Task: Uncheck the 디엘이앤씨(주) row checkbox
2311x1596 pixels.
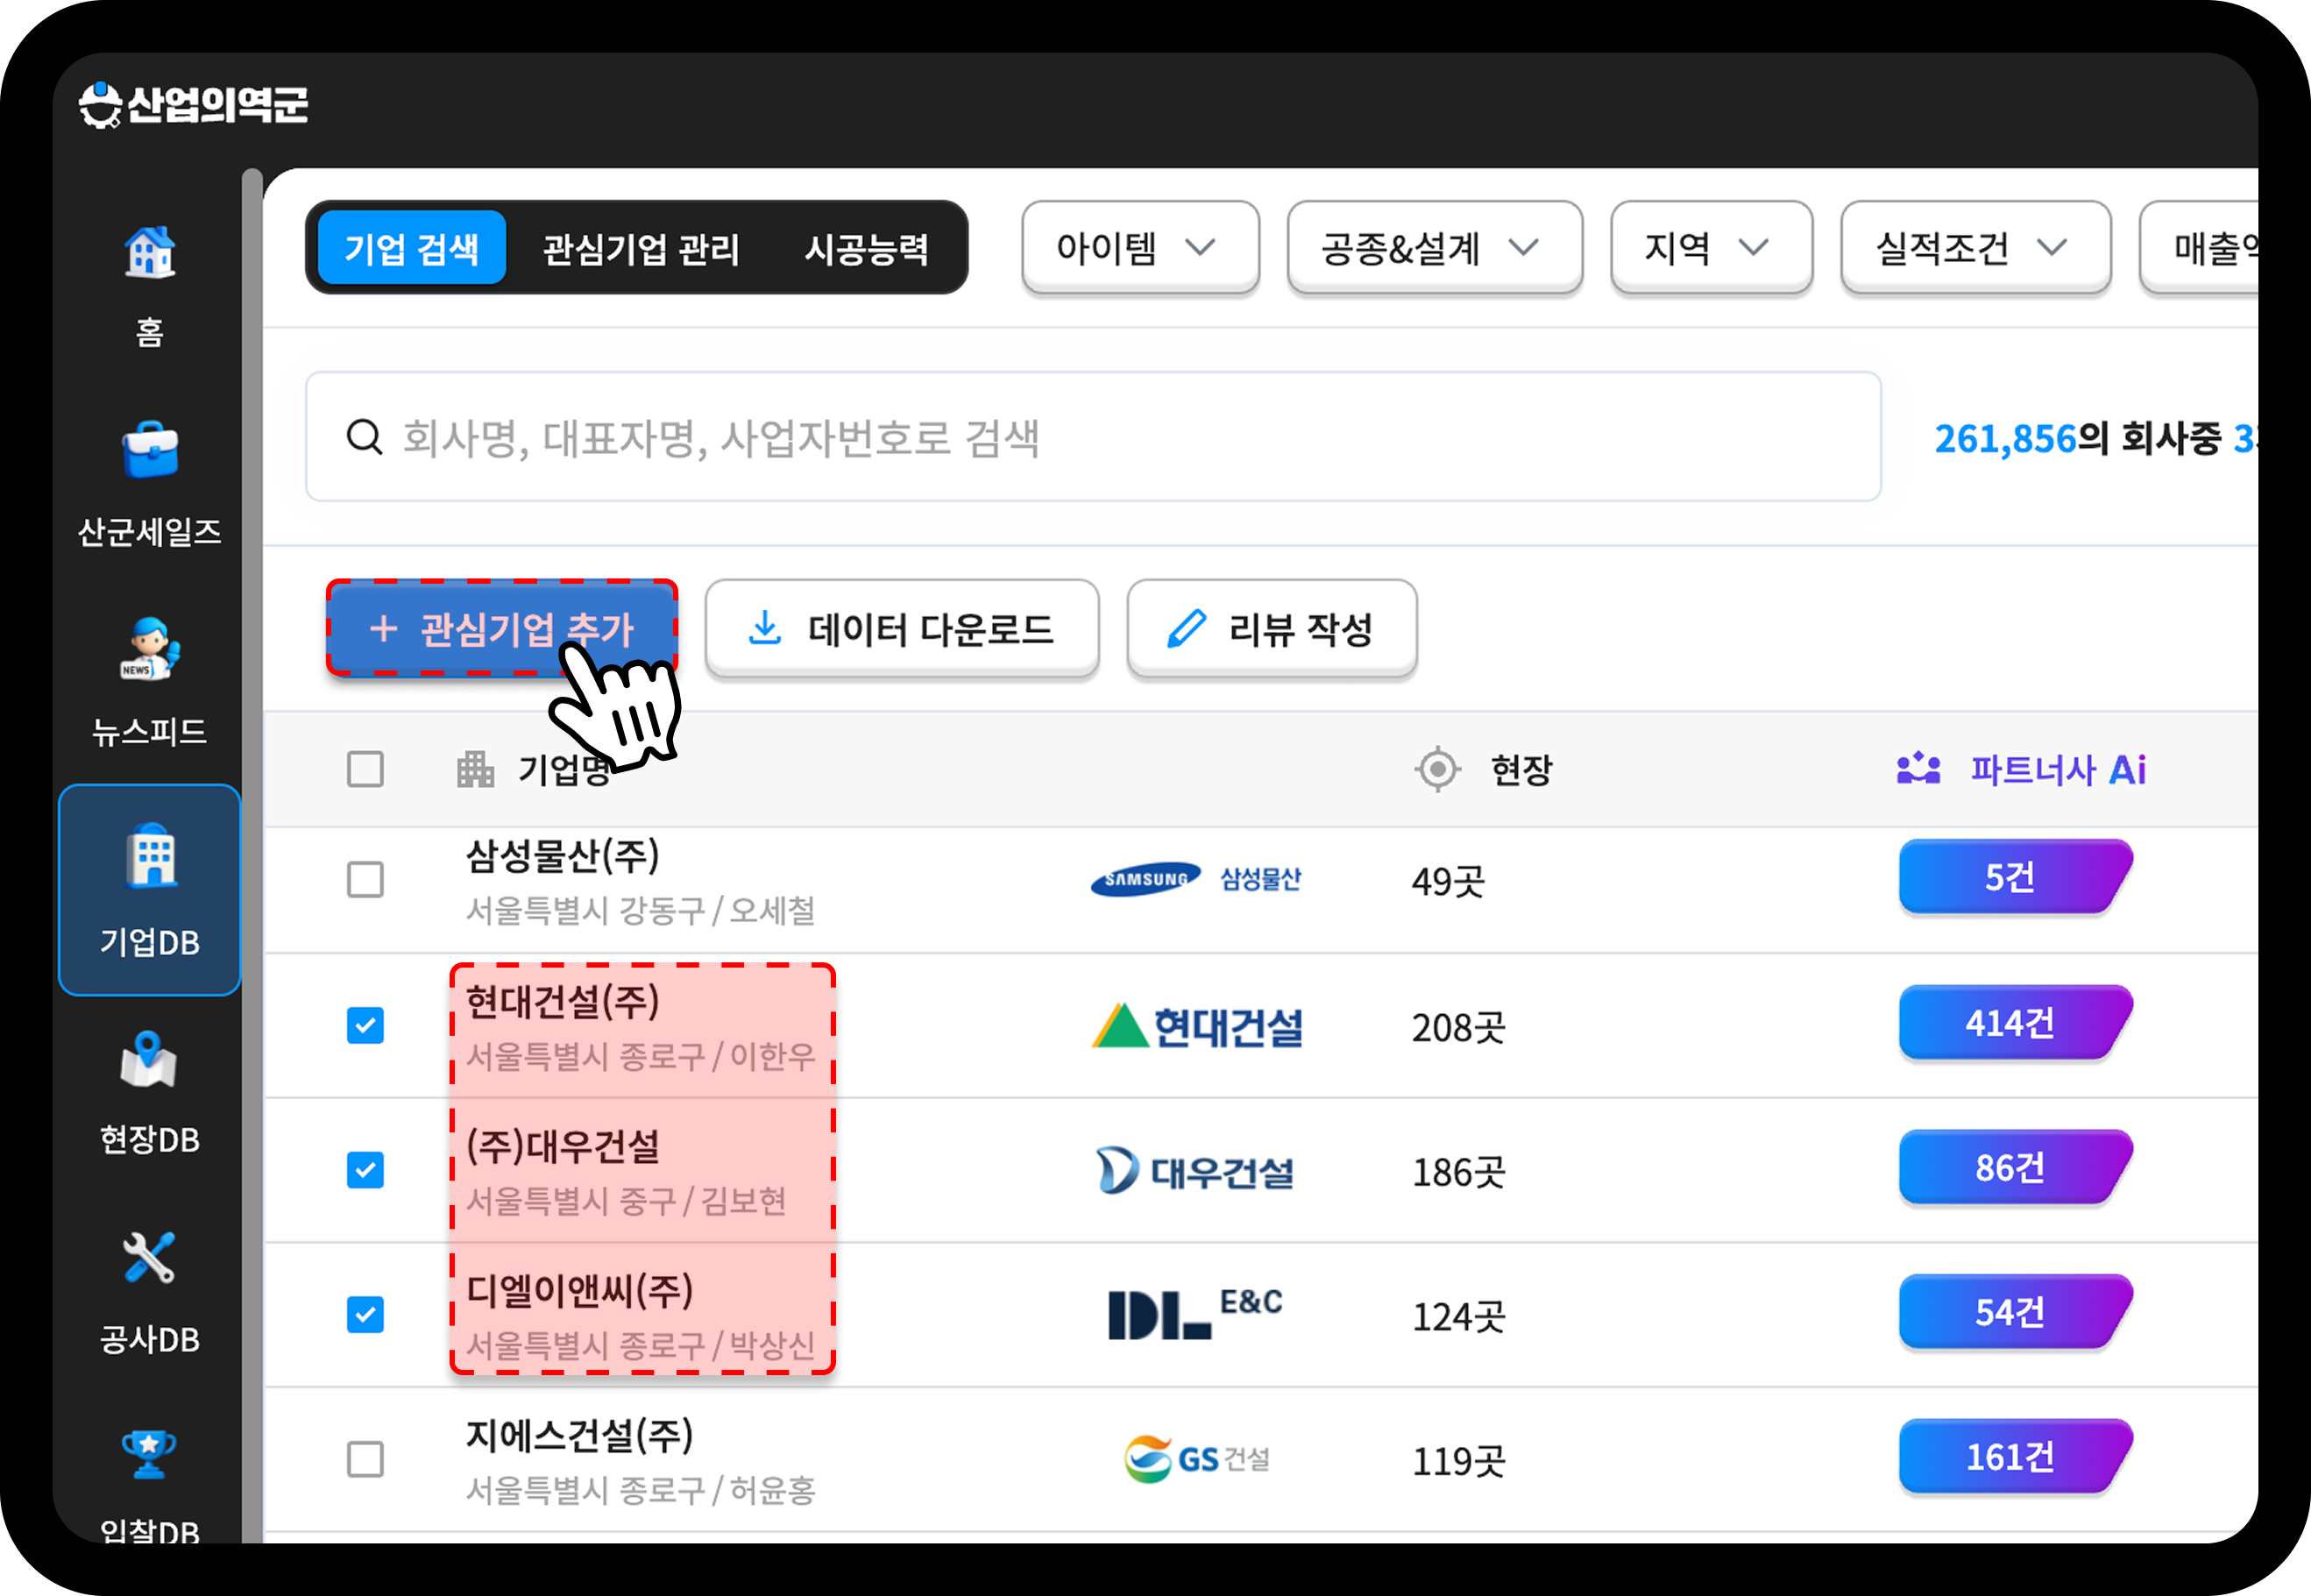Action: 365,1315
